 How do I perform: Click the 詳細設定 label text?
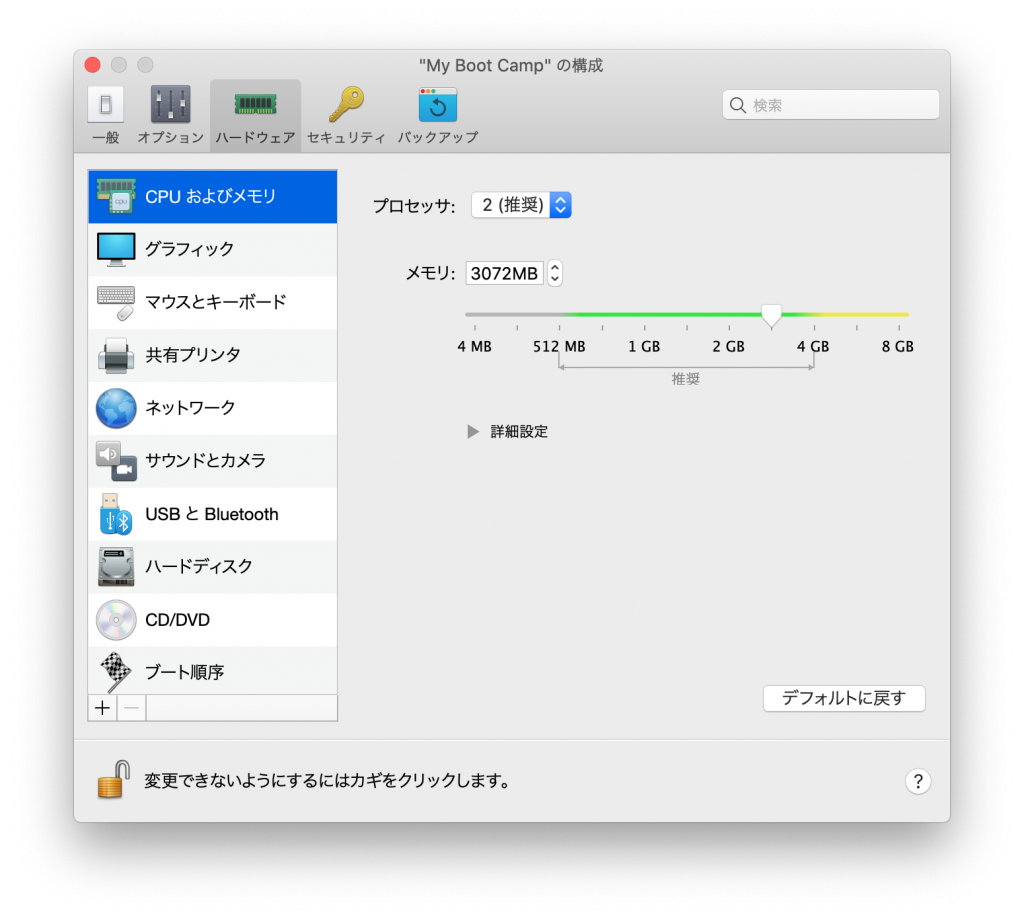point(519,432)
